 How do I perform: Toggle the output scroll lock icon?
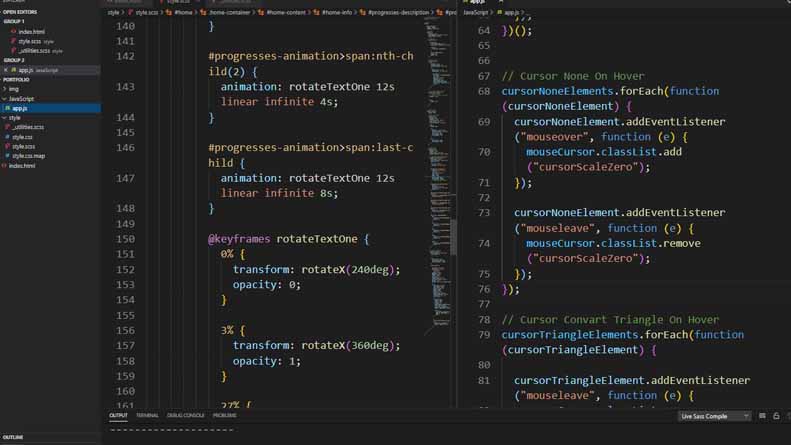776,416
